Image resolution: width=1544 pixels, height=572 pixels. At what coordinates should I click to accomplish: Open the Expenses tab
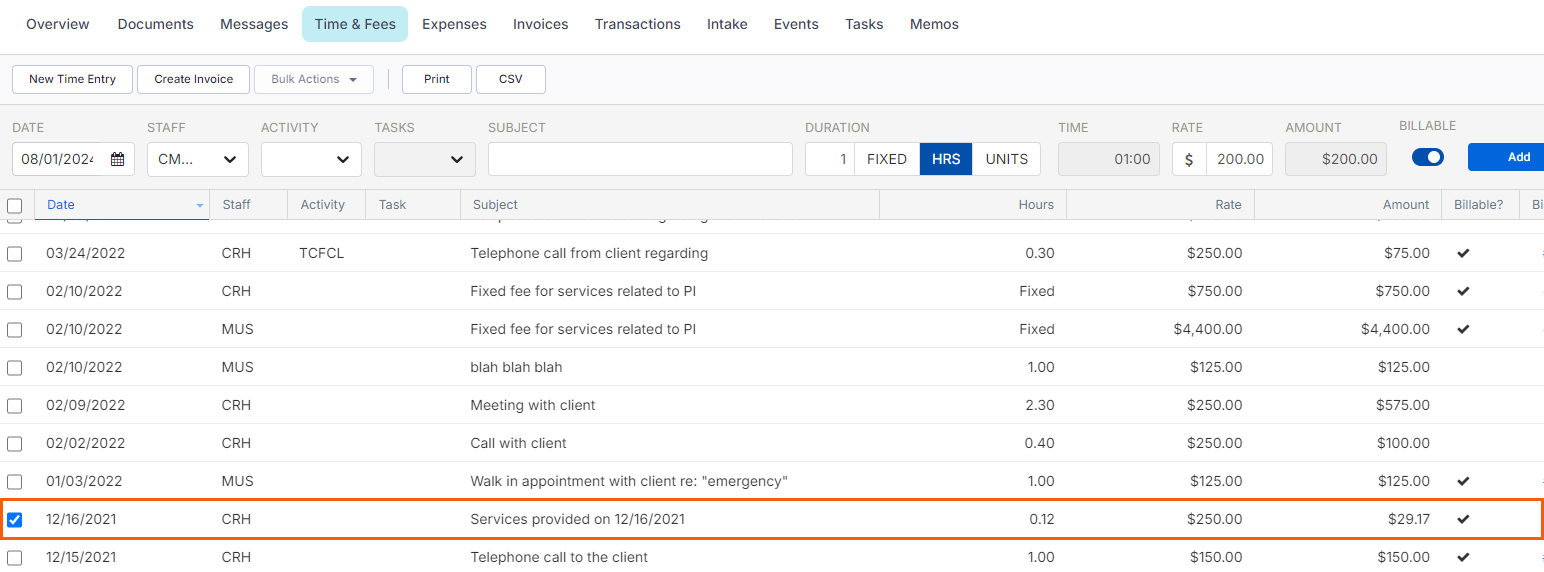[x=454, y=24]
